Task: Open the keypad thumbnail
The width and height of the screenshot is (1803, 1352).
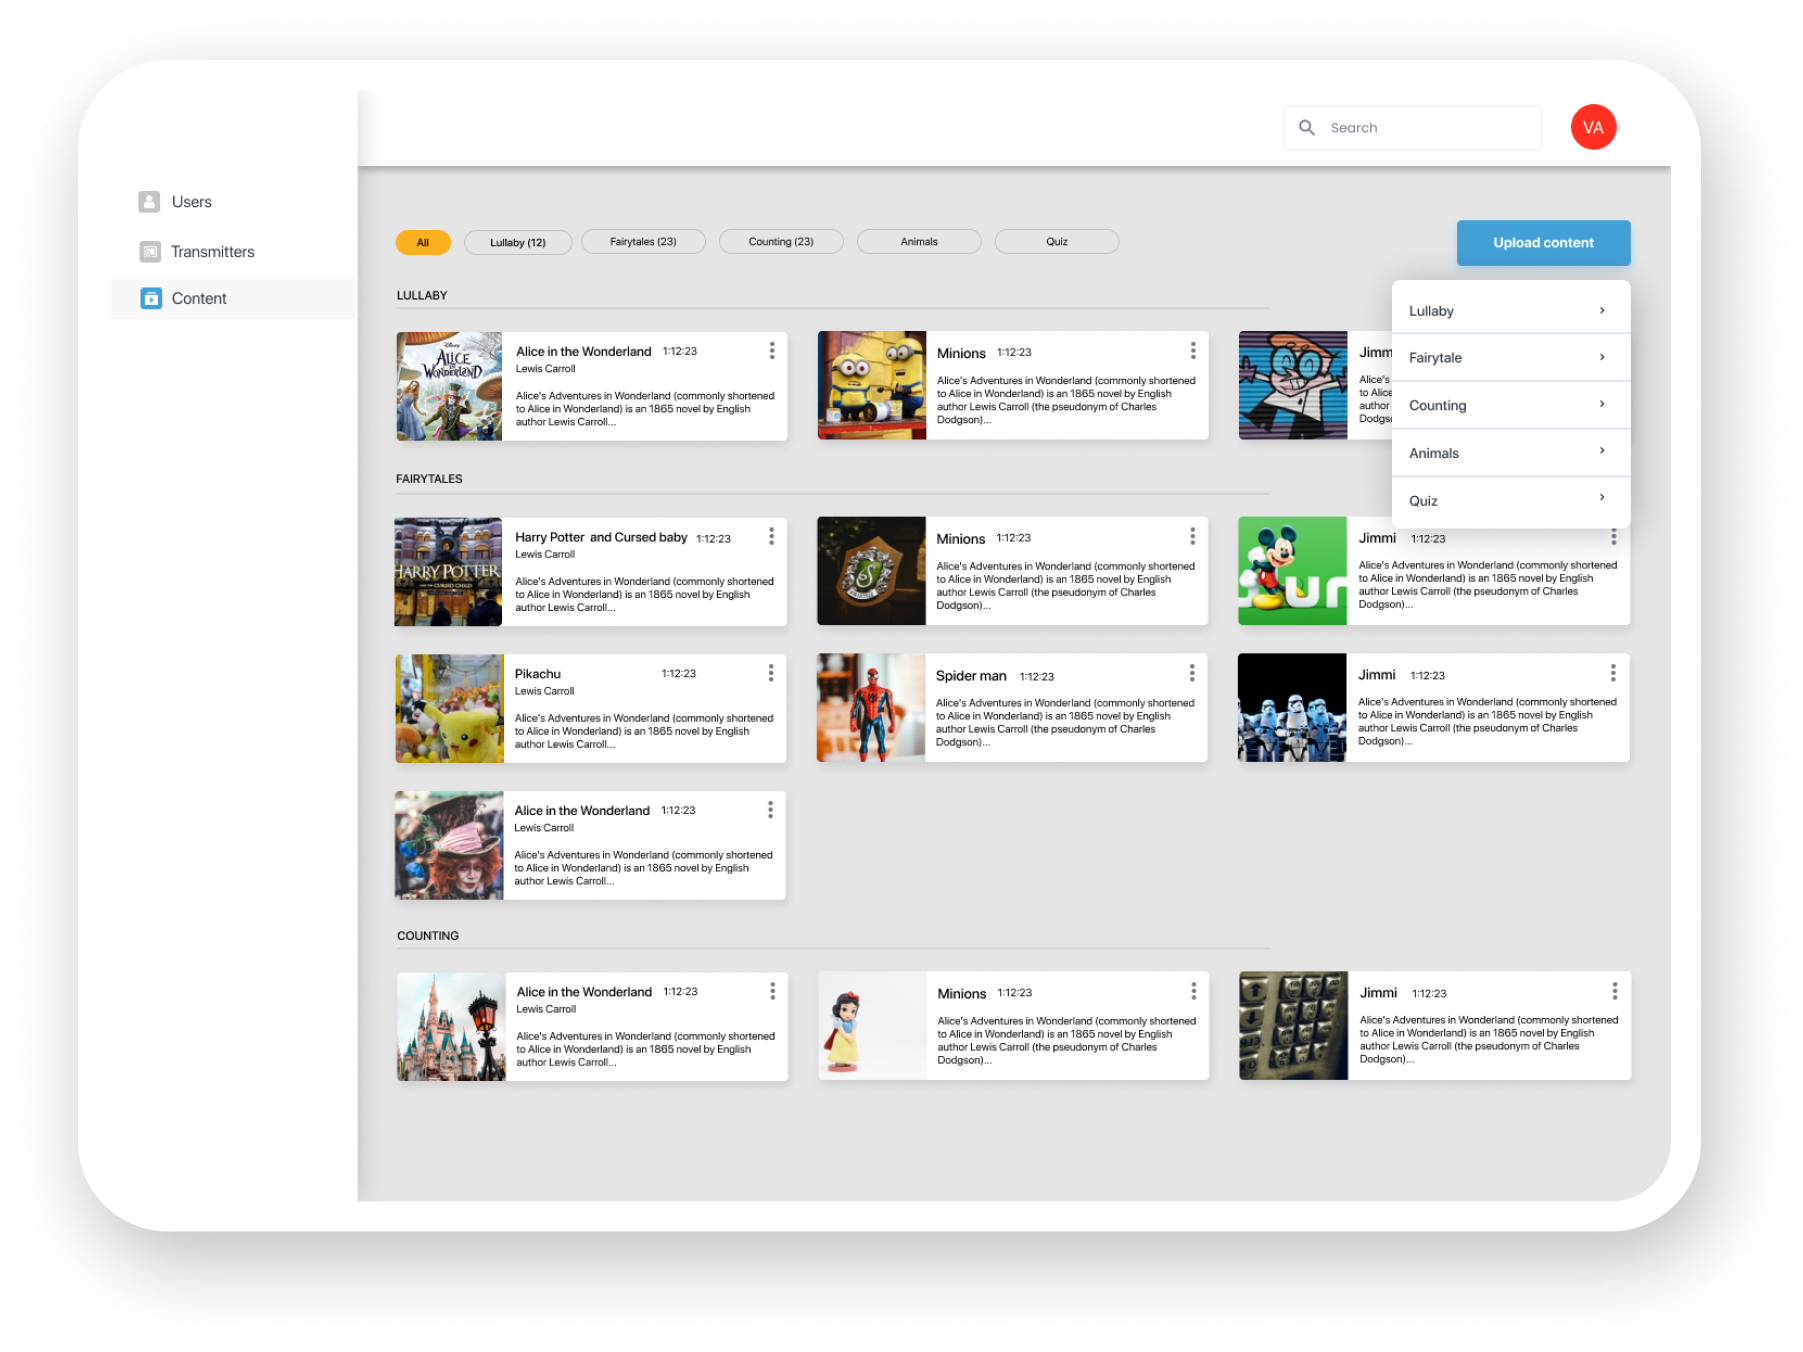Action: coord(1293,1026)
